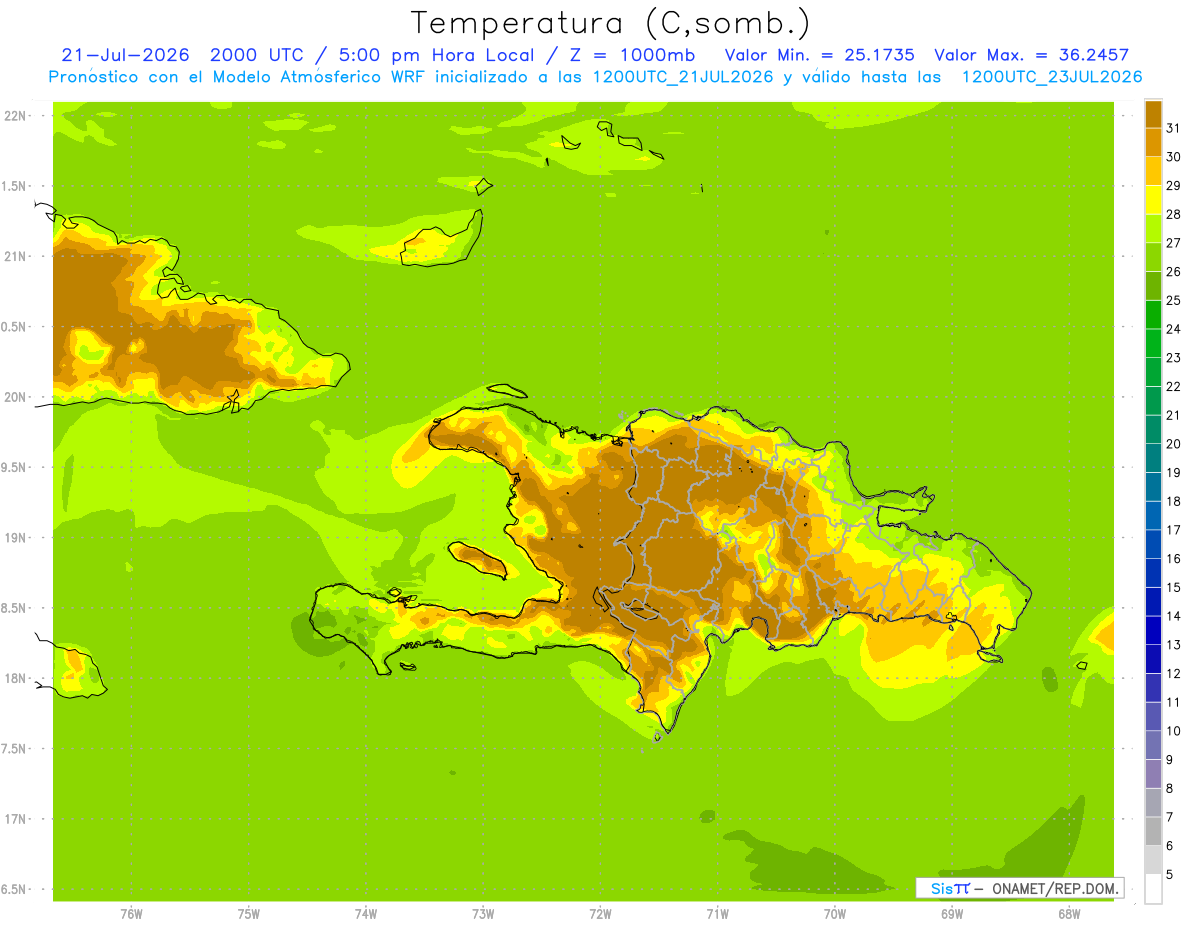Pick the purple swatch between 8 and 9
The image size is (1200, 927).
(x=1153, y=774)
